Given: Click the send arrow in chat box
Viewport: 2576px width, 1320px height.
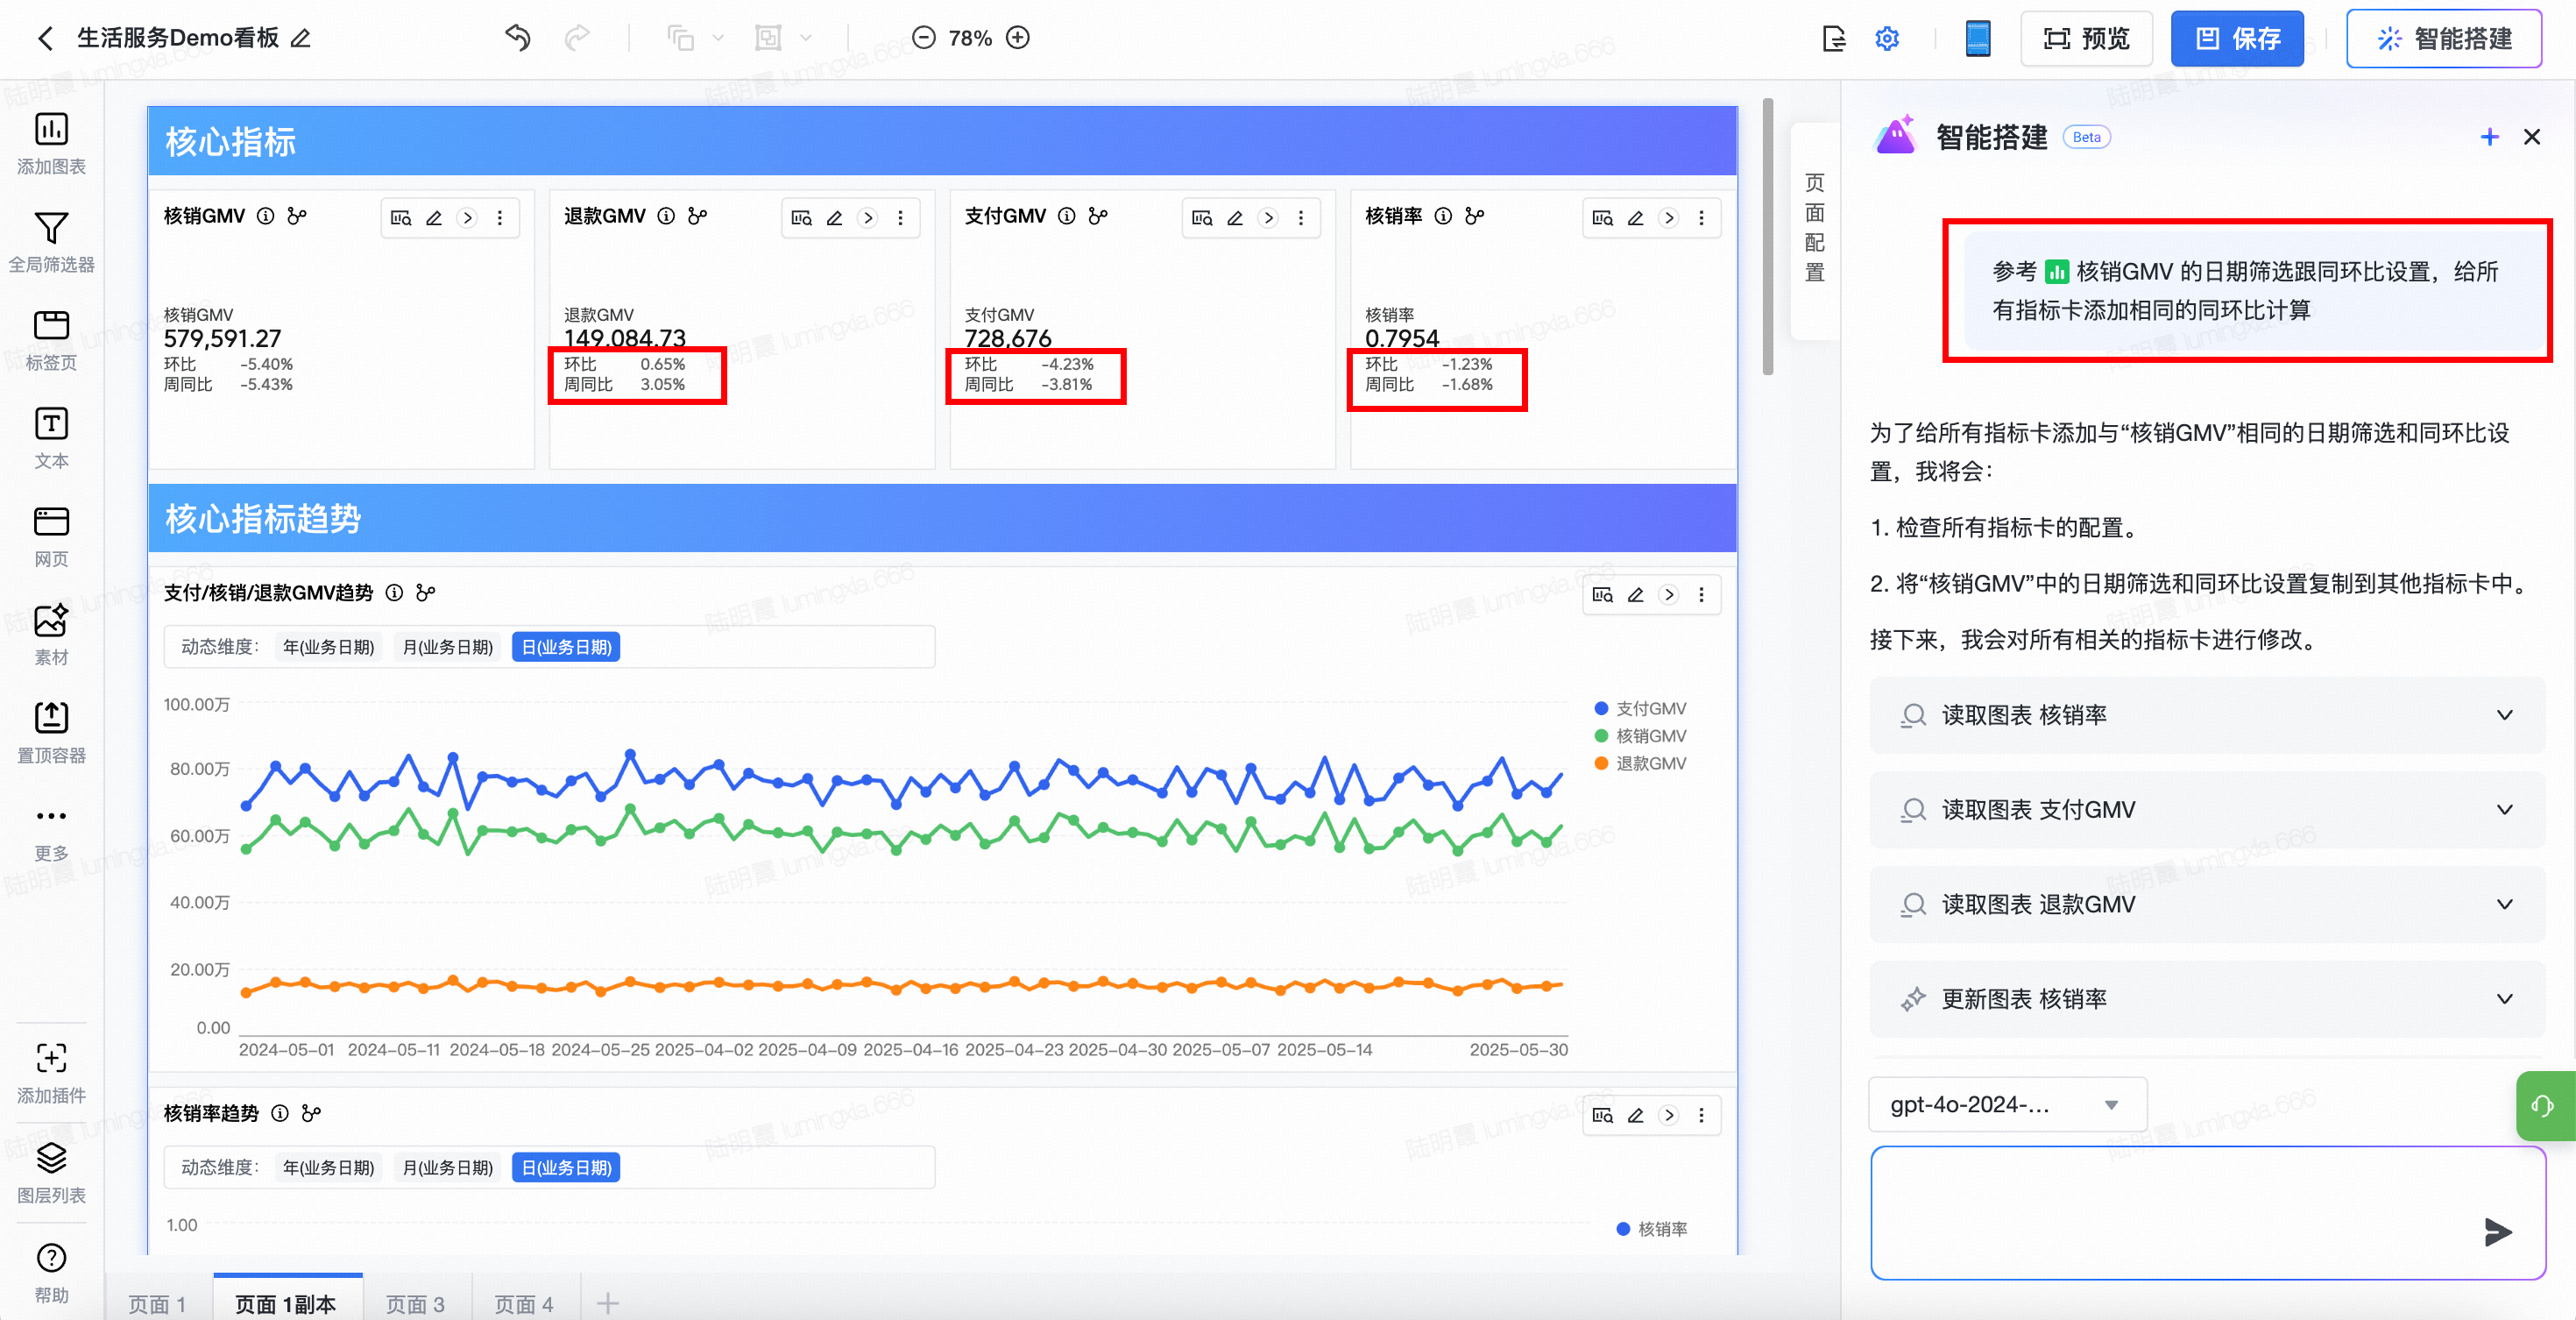Looking at the screenshot, I should point(2497,1231).
